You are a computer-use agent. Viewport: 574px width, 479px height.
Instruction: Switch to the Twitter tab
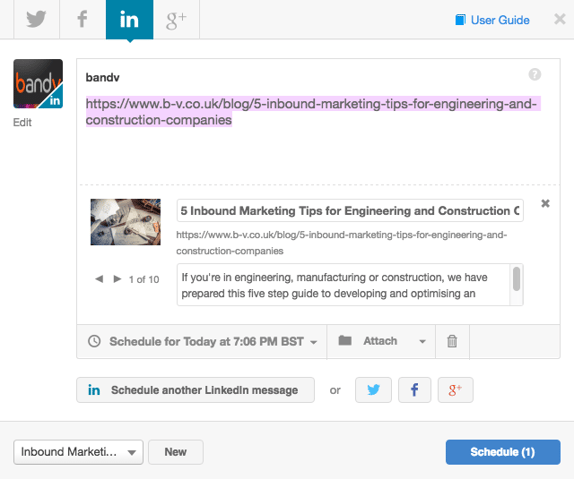pos(36,19)
